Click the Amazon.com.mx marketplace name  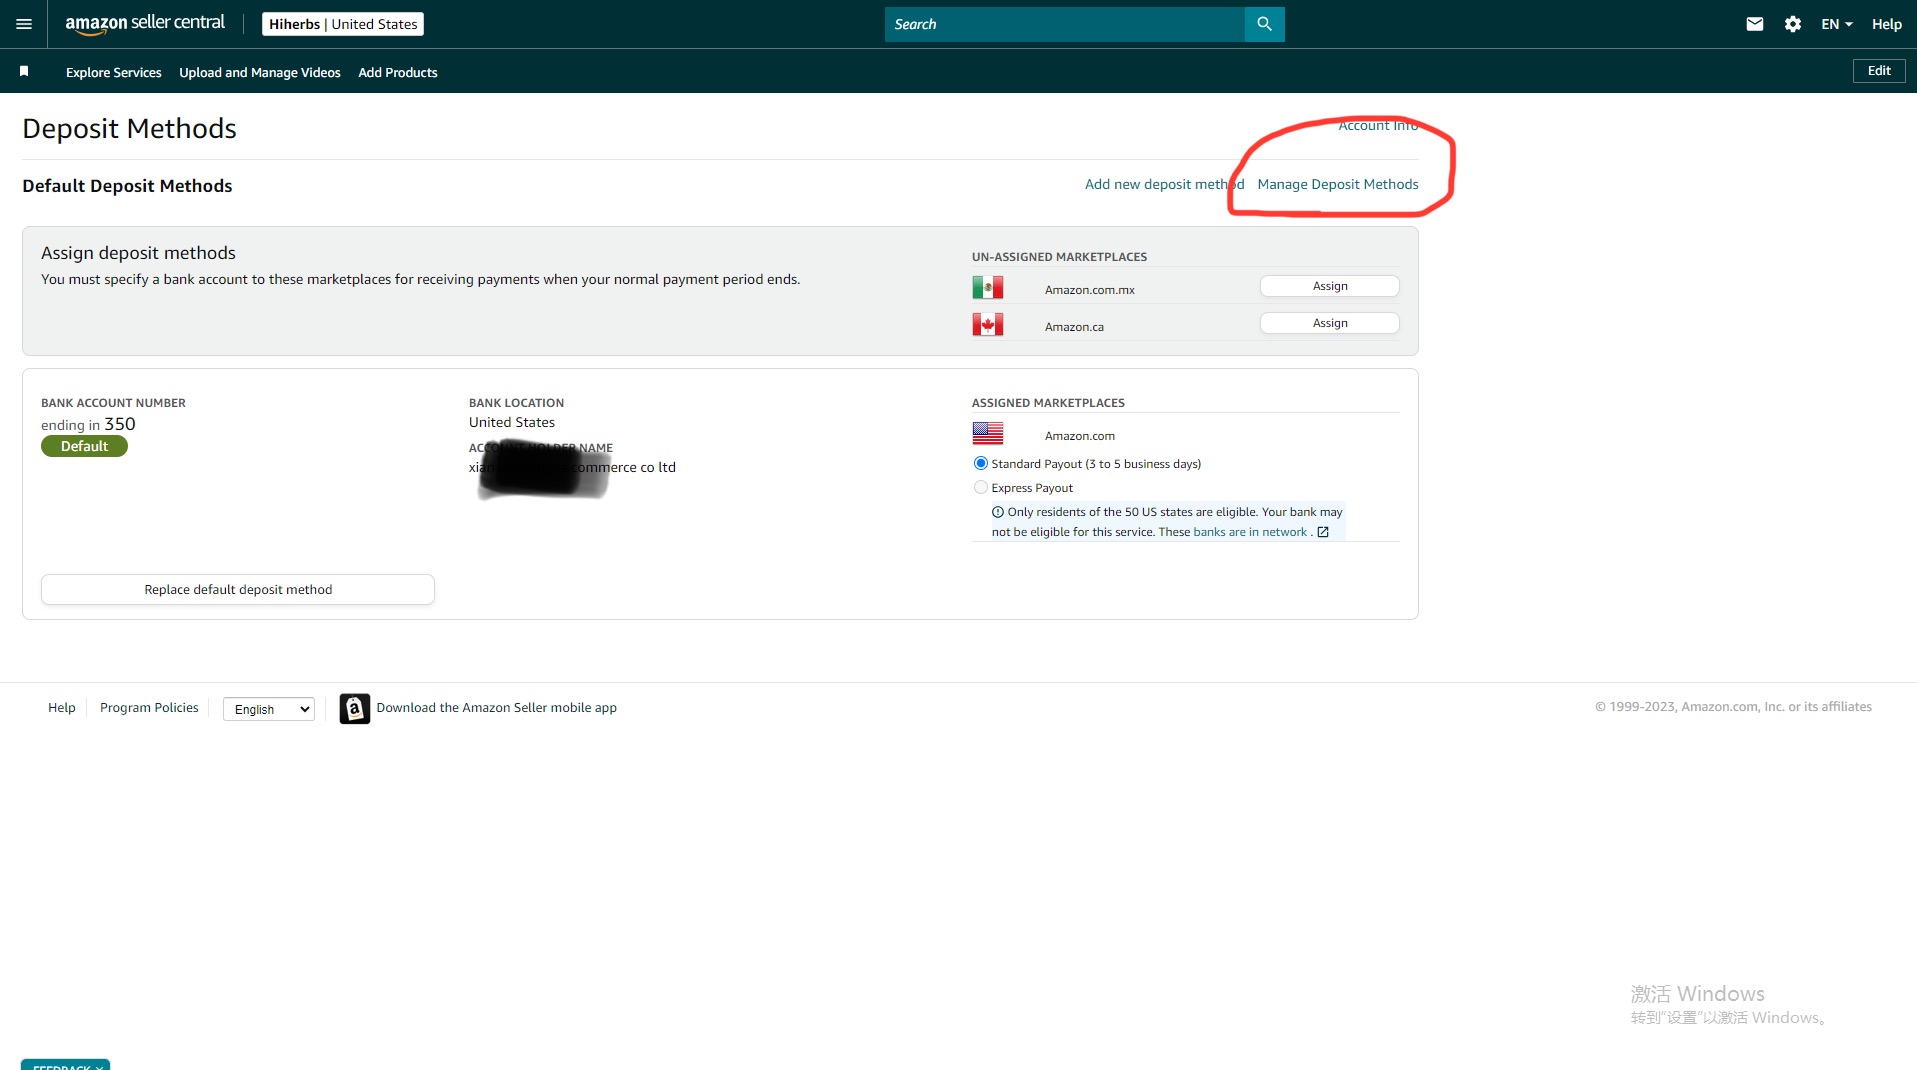tap(1089, 290)
